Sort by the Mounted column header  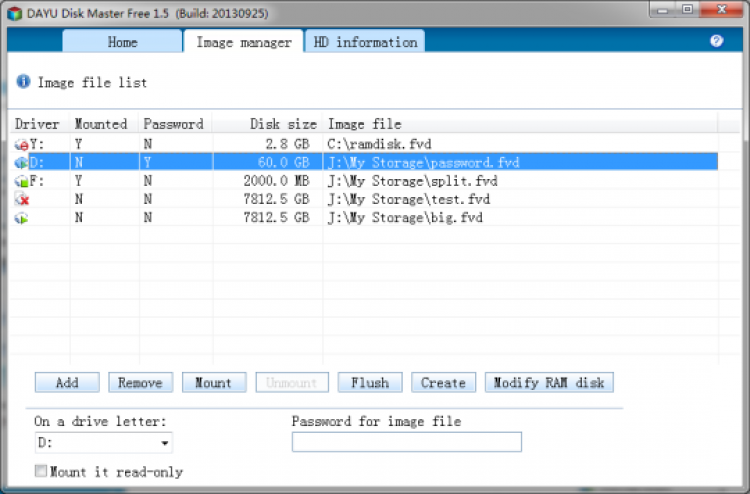point(104,124)
